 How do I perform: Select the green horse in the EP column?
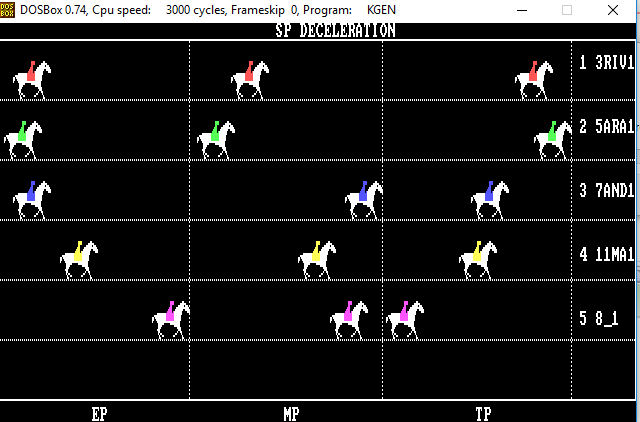[x=23, y=140]
